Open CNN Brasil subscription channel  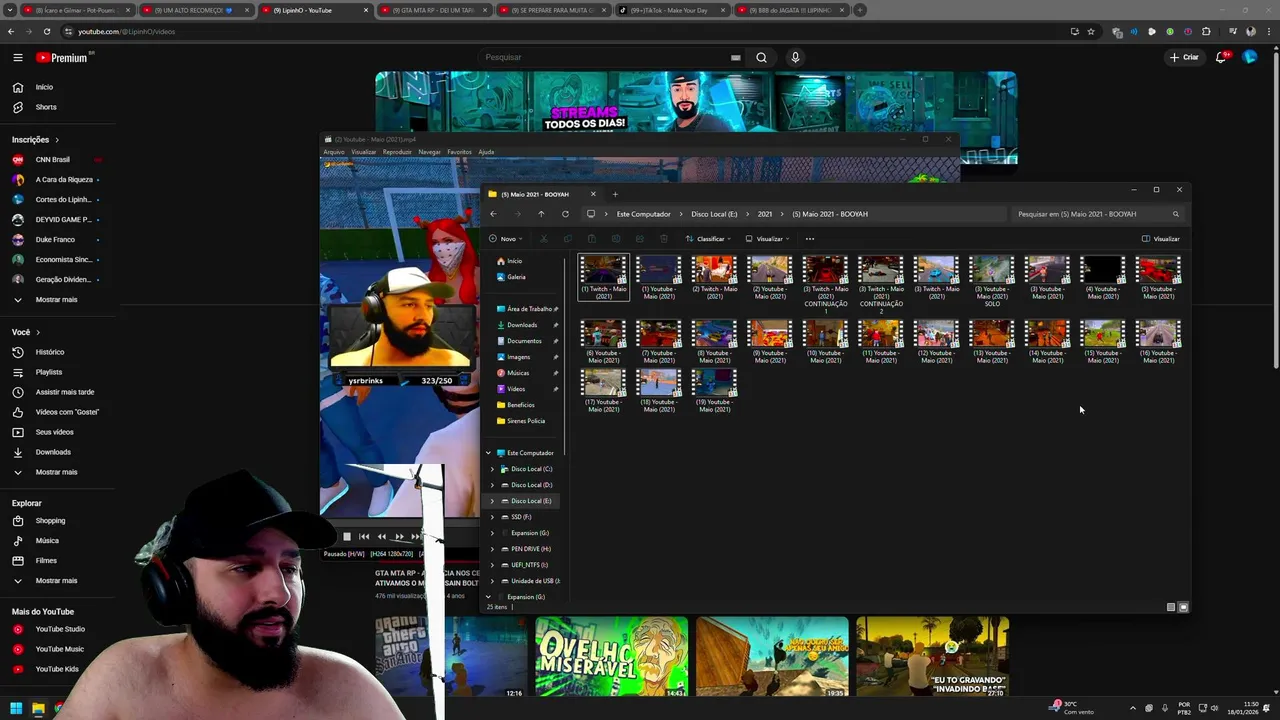[53, 159]
